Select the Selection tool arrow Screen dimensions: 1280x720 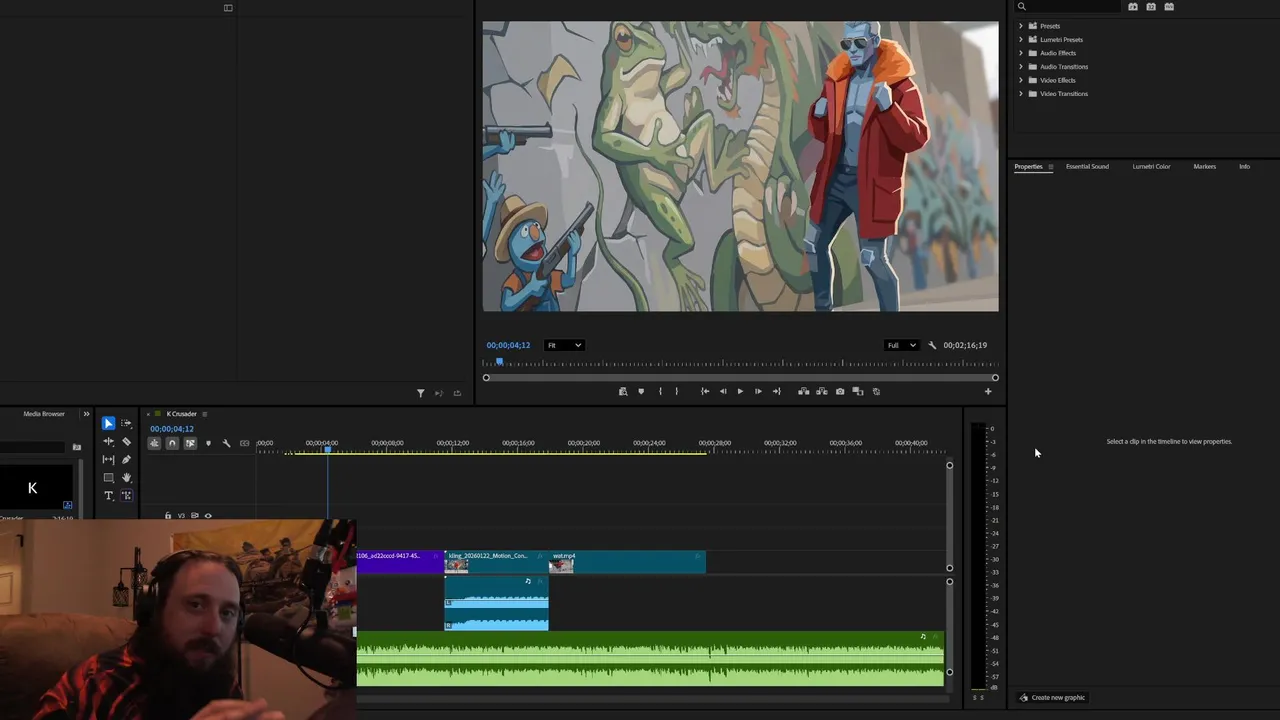[x=108, y=424]
